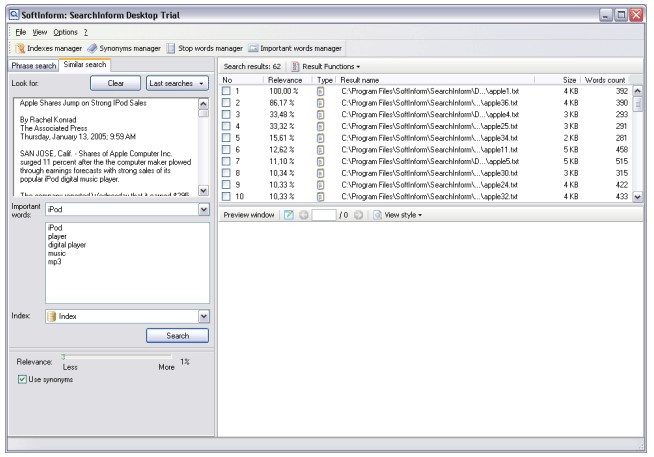Viewport: 654px width, 457px height.
Task: Select 'mp3' in important words list
Action: [x=54, y=262]
